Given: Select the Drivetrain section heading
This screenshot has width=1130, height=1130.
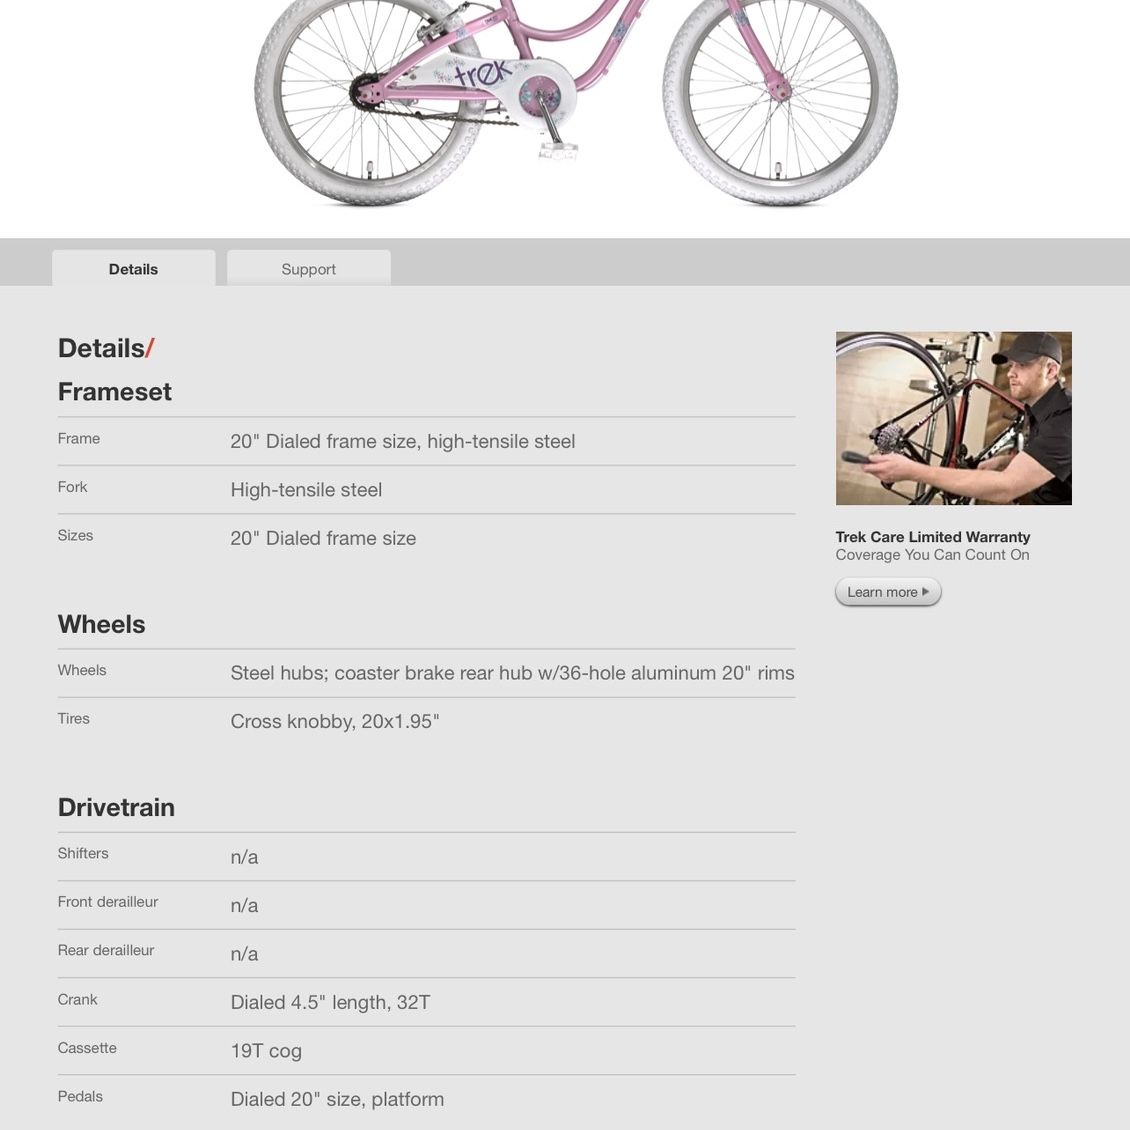Looking at the screenshot, I should (x=116, y=807).
